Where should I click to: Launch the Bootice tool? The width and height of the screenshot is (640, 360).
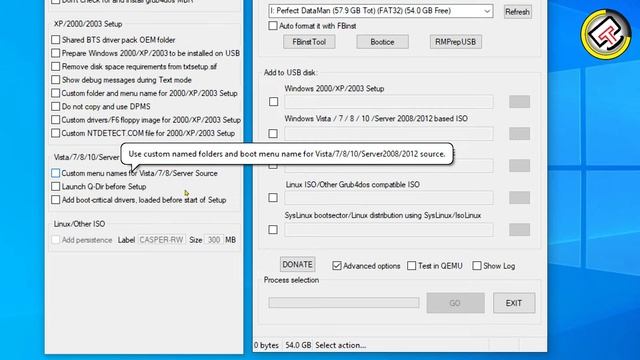(x=382, y=42)
